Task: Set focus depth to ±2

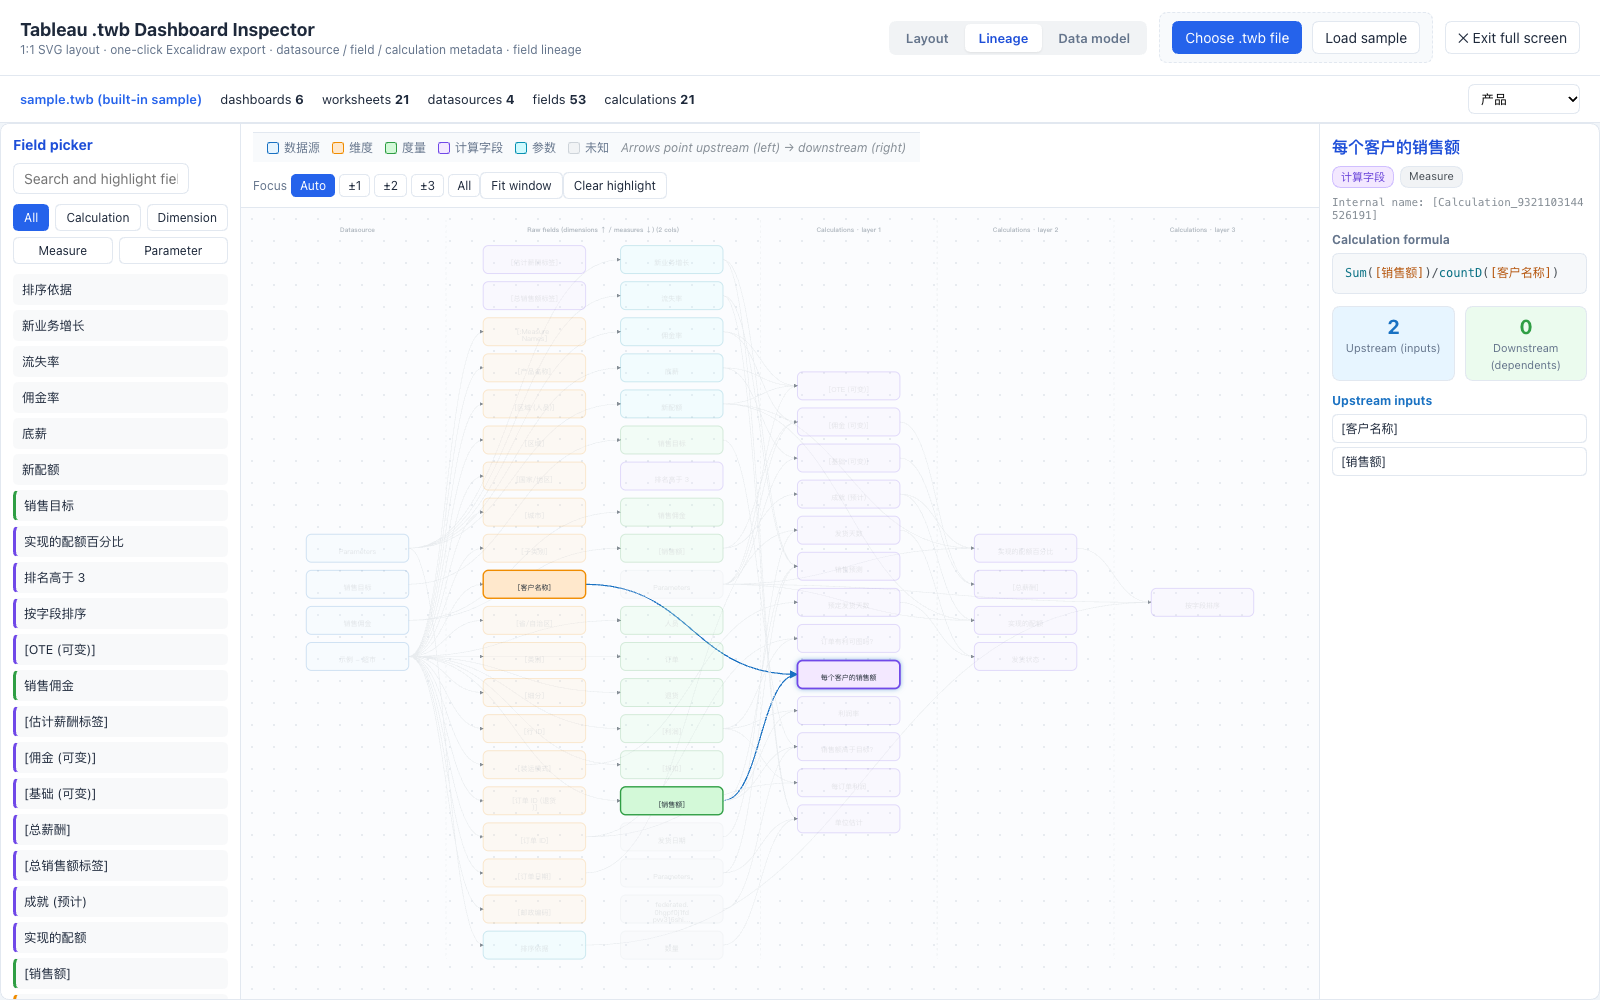Action: (x=391, y=186)
